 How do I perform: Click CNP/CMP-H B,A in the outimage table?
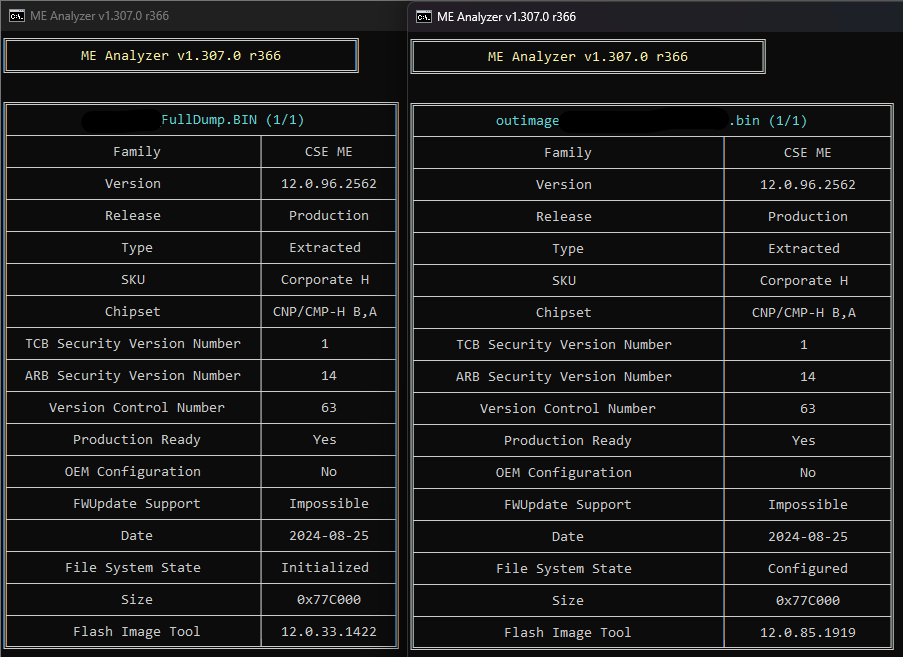coord(803,313)
